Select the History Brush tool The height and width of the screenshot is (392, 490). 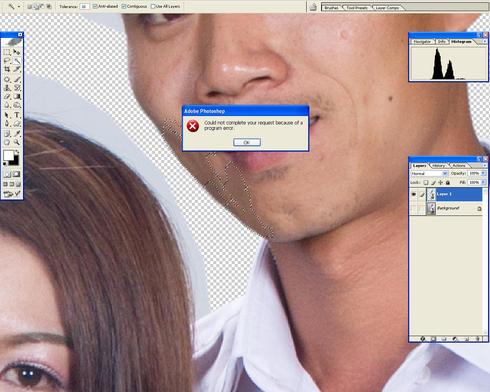click(17, 88)
